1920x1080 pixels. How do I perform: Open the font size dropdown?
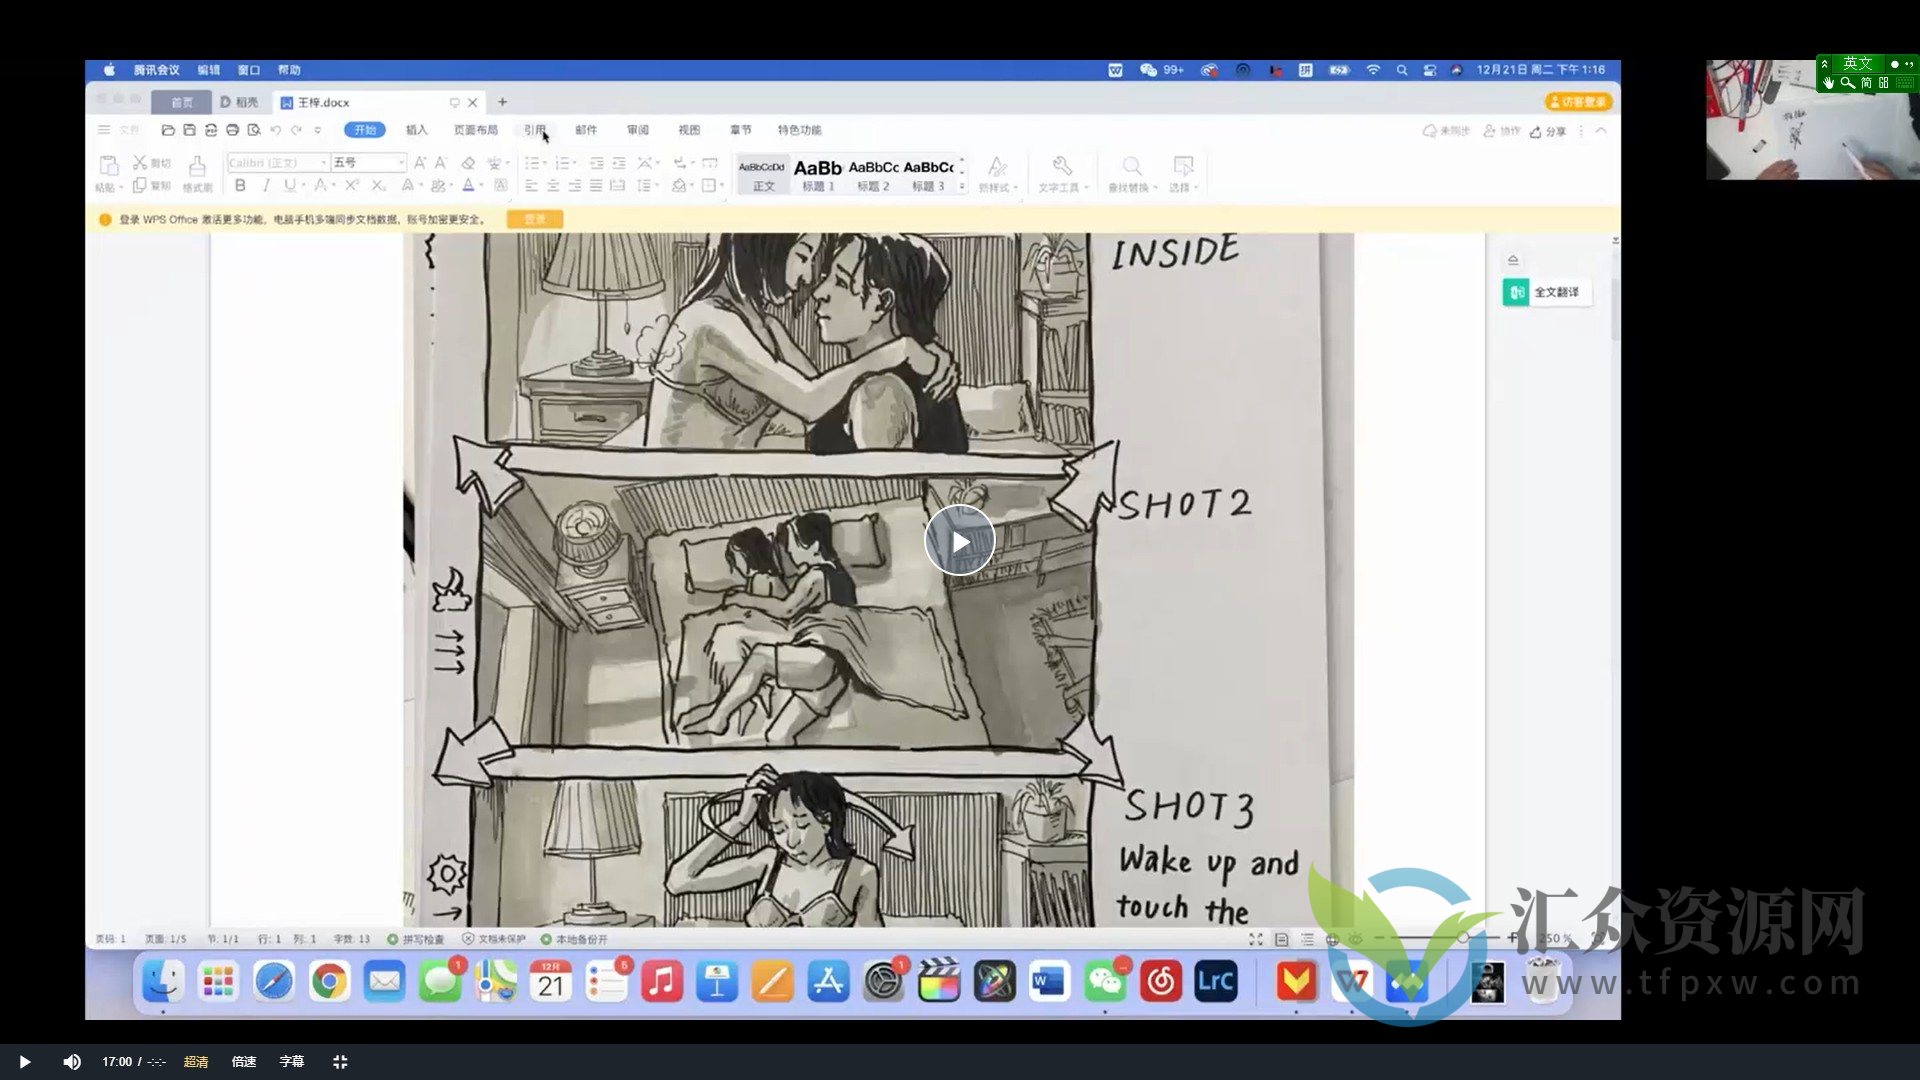[401, 163]
